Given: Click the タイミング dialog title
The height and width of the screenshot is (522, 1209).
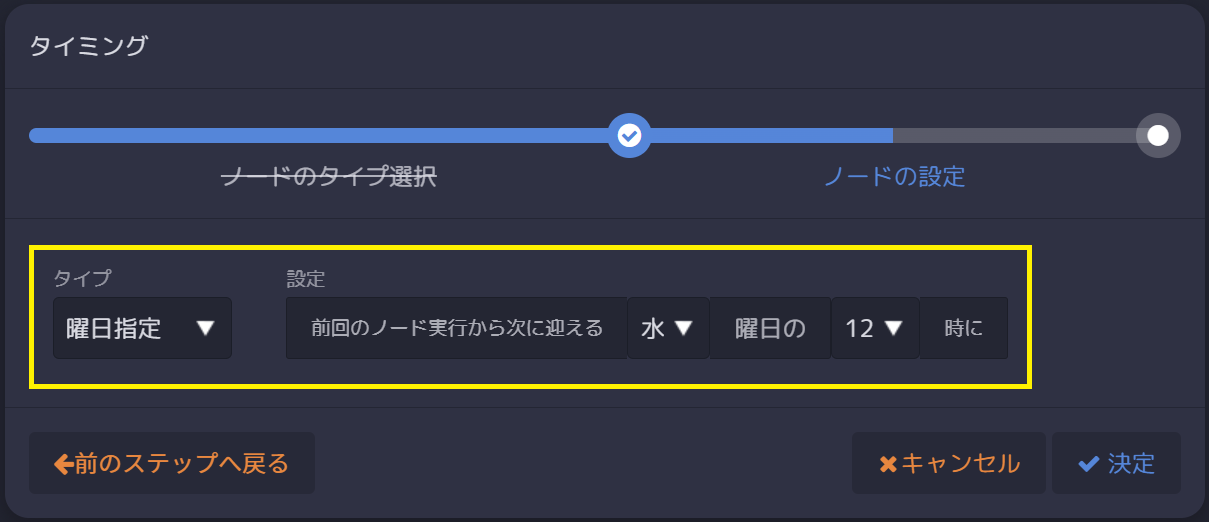Looking at the screenshot, I should tap(88, 46).
